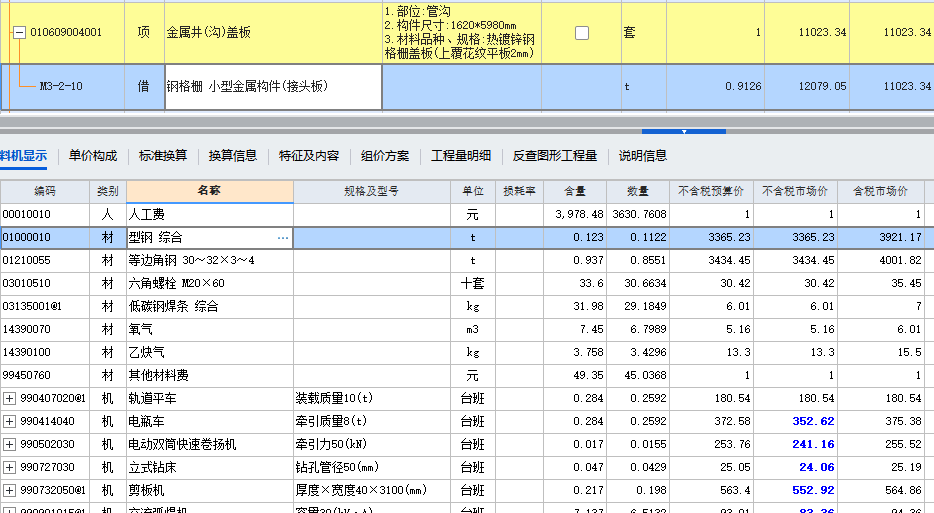The height and width of the screenshot is (513, 934).
Task: Click the 牵引力50(kN) specification cell
Action: click(x=372, y=444)
